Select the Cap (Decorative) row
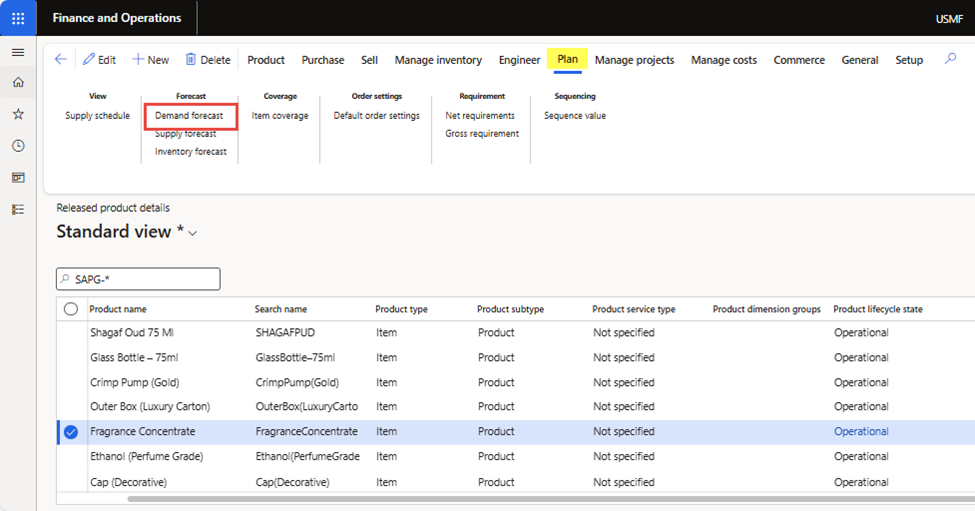 click(516, 482)
